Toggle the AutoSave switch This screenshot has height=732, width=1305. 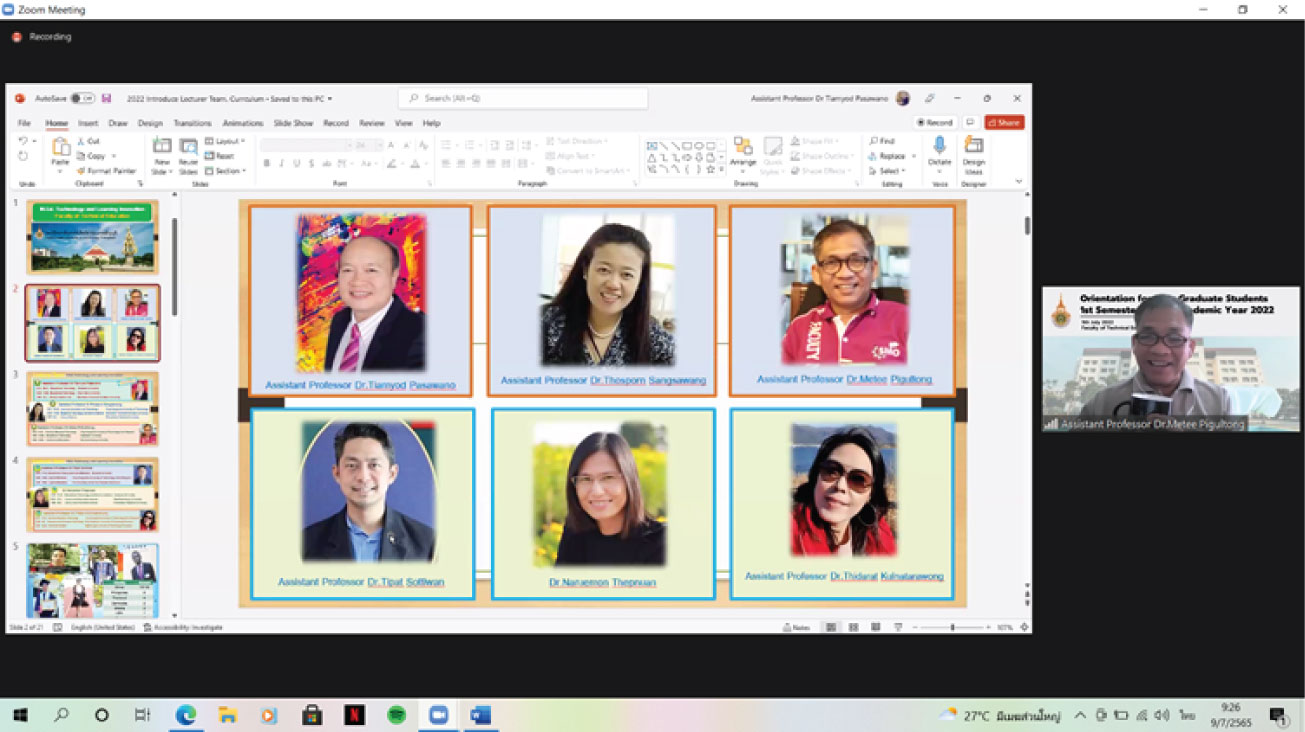click(83, 98)
